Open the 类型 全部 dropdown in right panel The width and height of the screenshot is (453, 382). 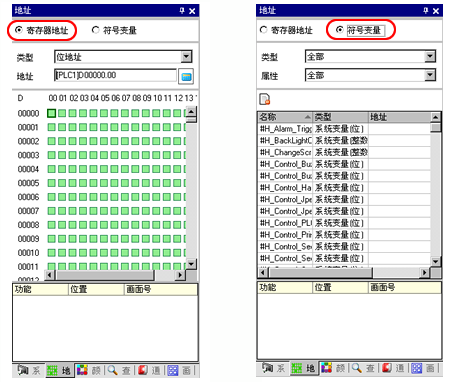tap(430, 56)
